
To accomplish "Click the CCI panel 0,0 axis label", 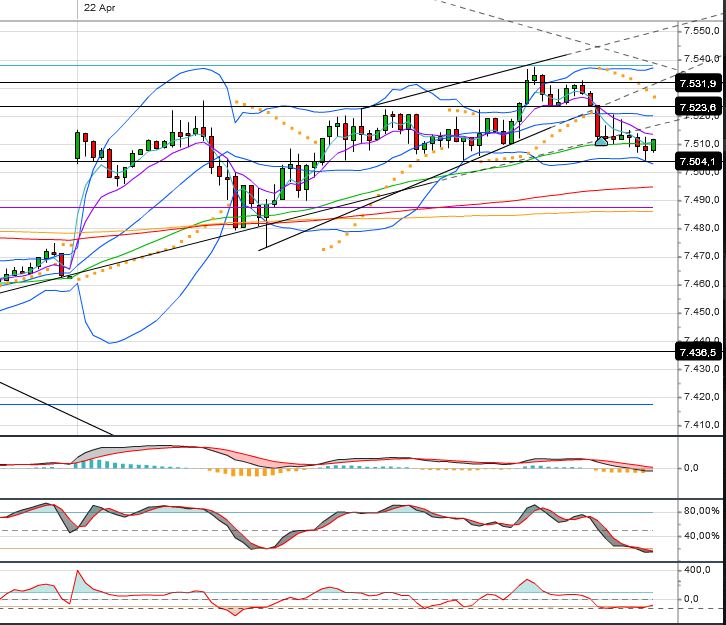I will [691, 599].
